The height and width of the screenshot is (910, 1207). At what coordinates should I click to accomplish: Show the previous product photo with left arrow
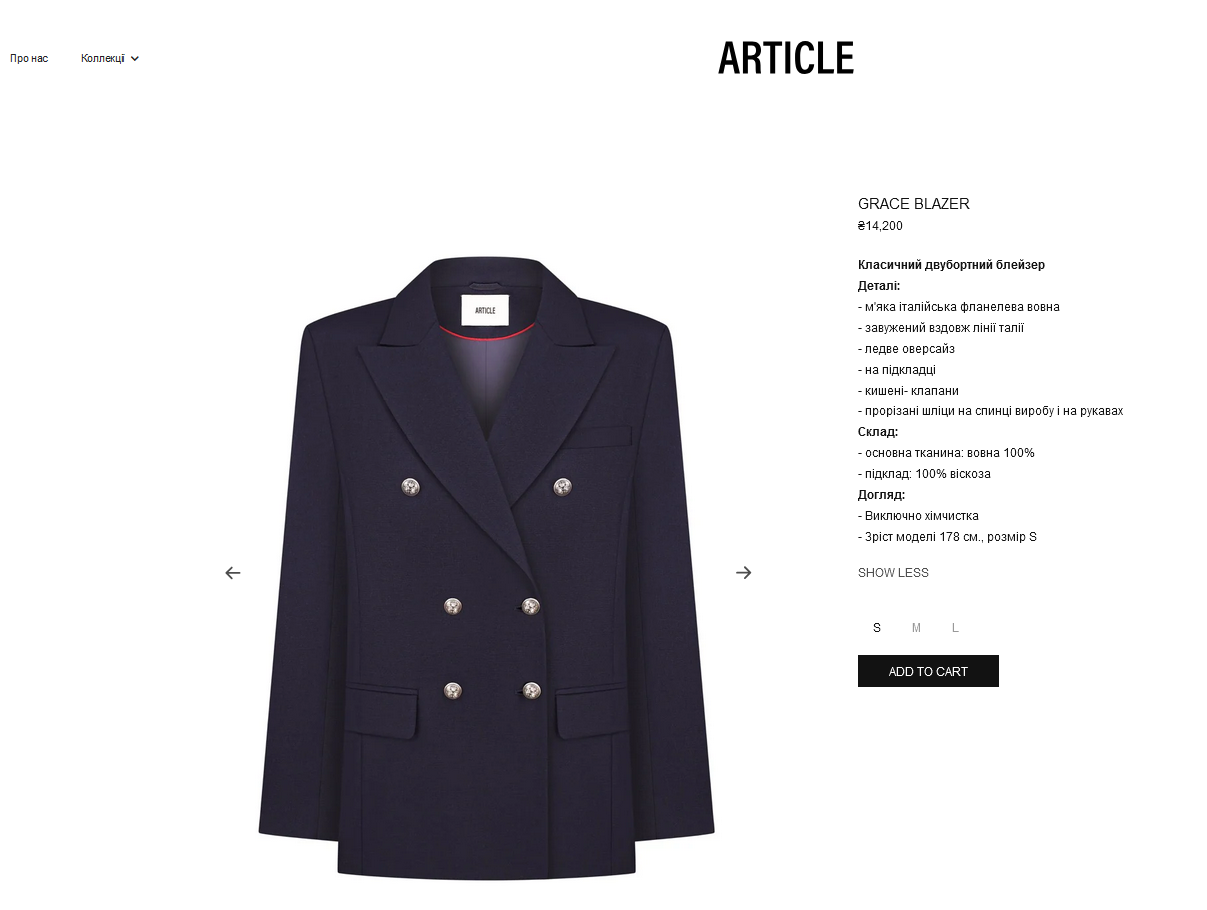coord(233,573)
